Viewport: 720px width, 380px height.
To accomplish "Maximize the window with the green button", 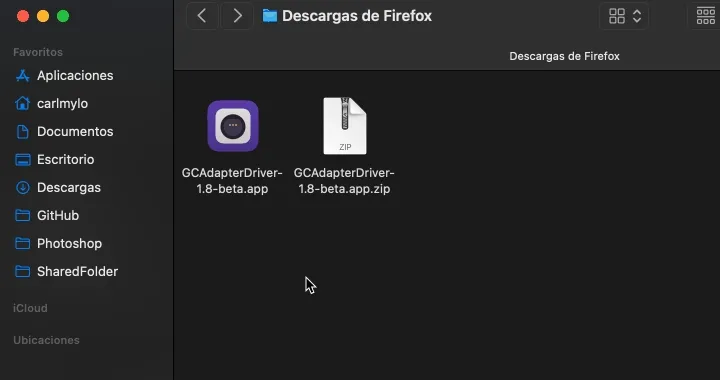I will pos(63,17).
